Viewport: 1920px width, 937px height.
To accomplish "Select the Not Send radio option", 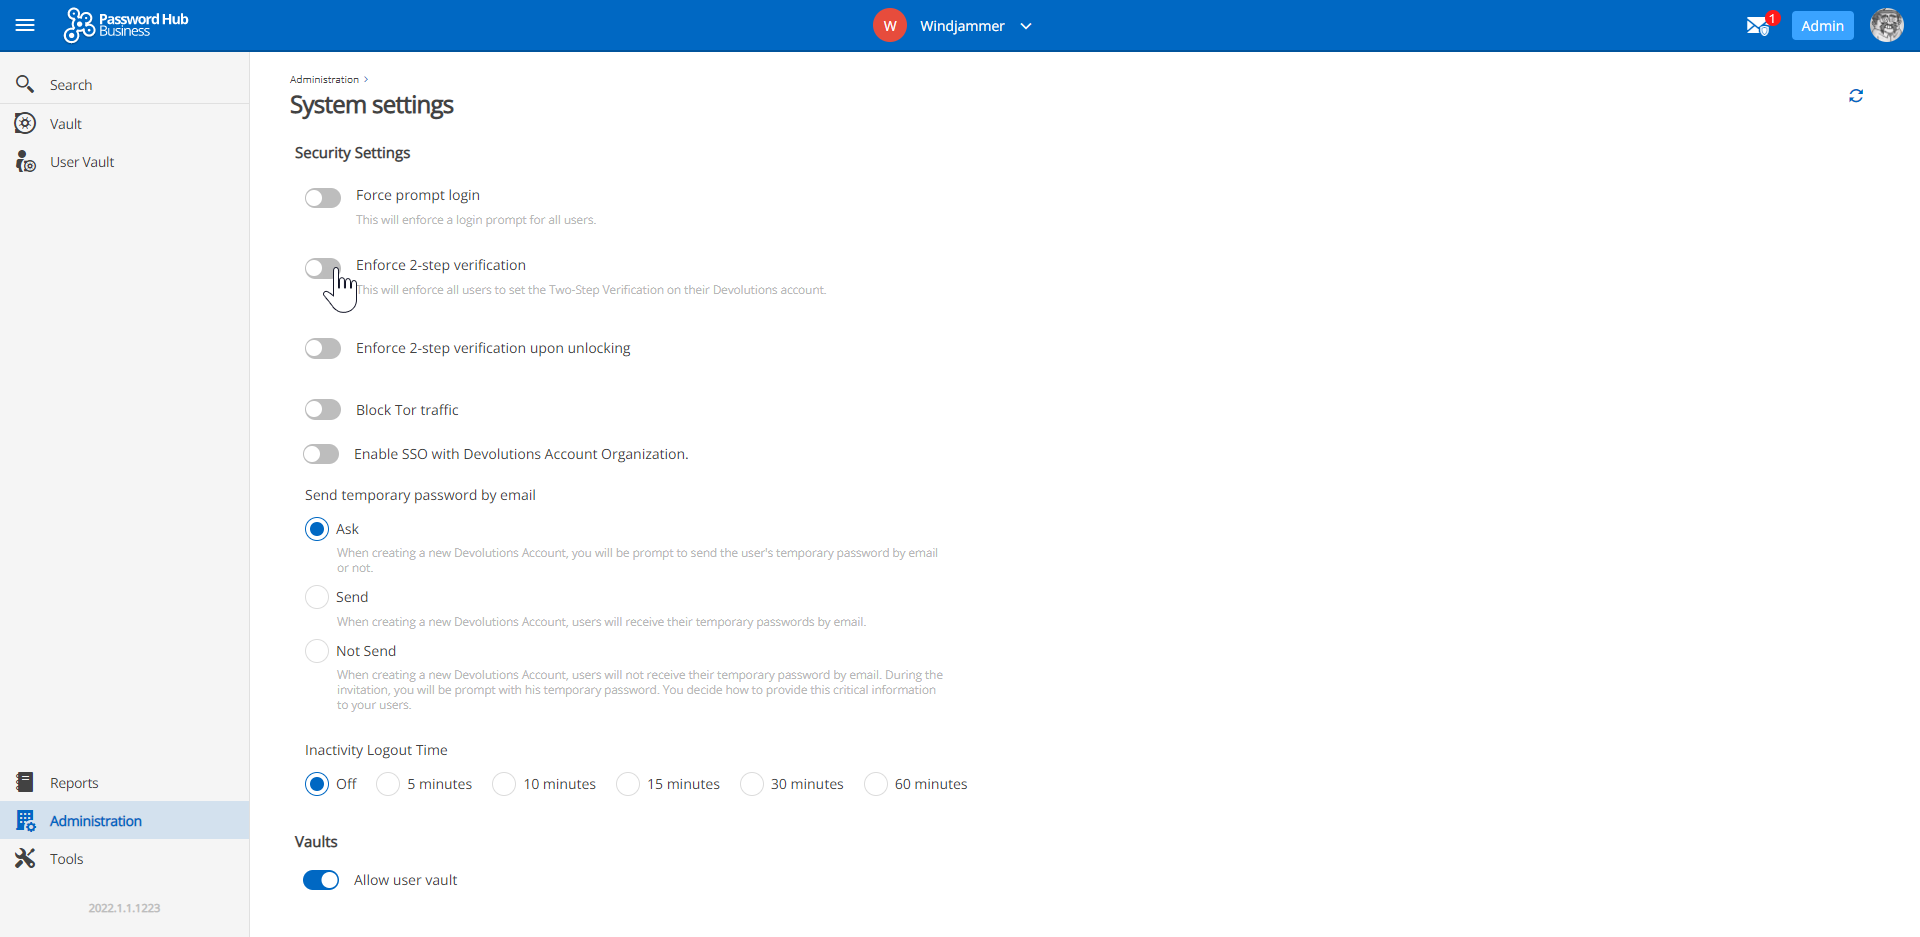I will 316,651.
